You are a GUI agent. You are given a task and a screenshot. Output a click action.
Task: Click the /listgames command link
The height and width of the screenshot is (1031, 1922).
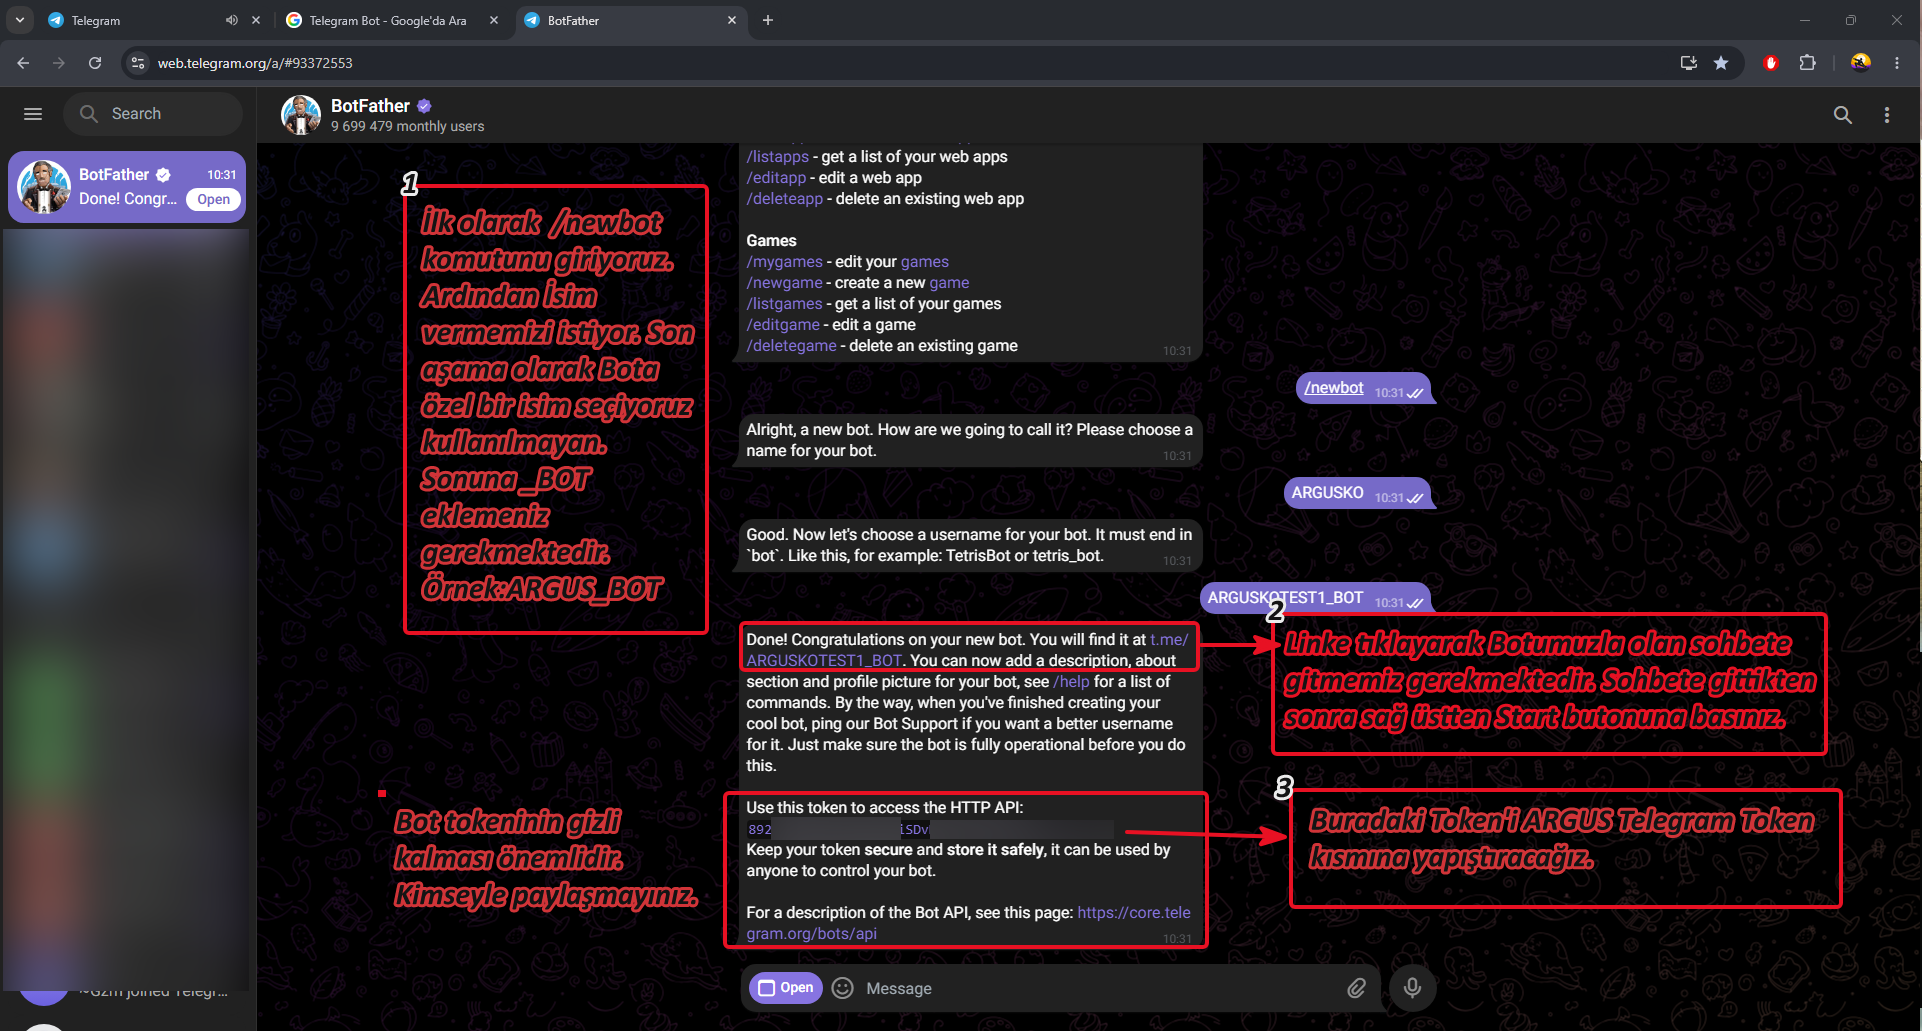(x=784, y=304)
